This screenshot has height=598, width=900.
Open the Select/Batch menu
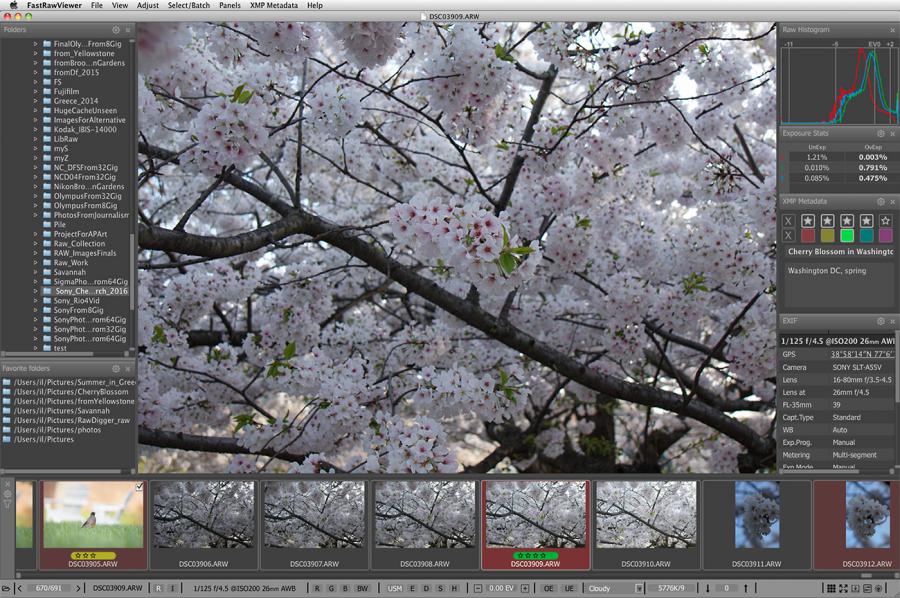[x=188, y=6]
